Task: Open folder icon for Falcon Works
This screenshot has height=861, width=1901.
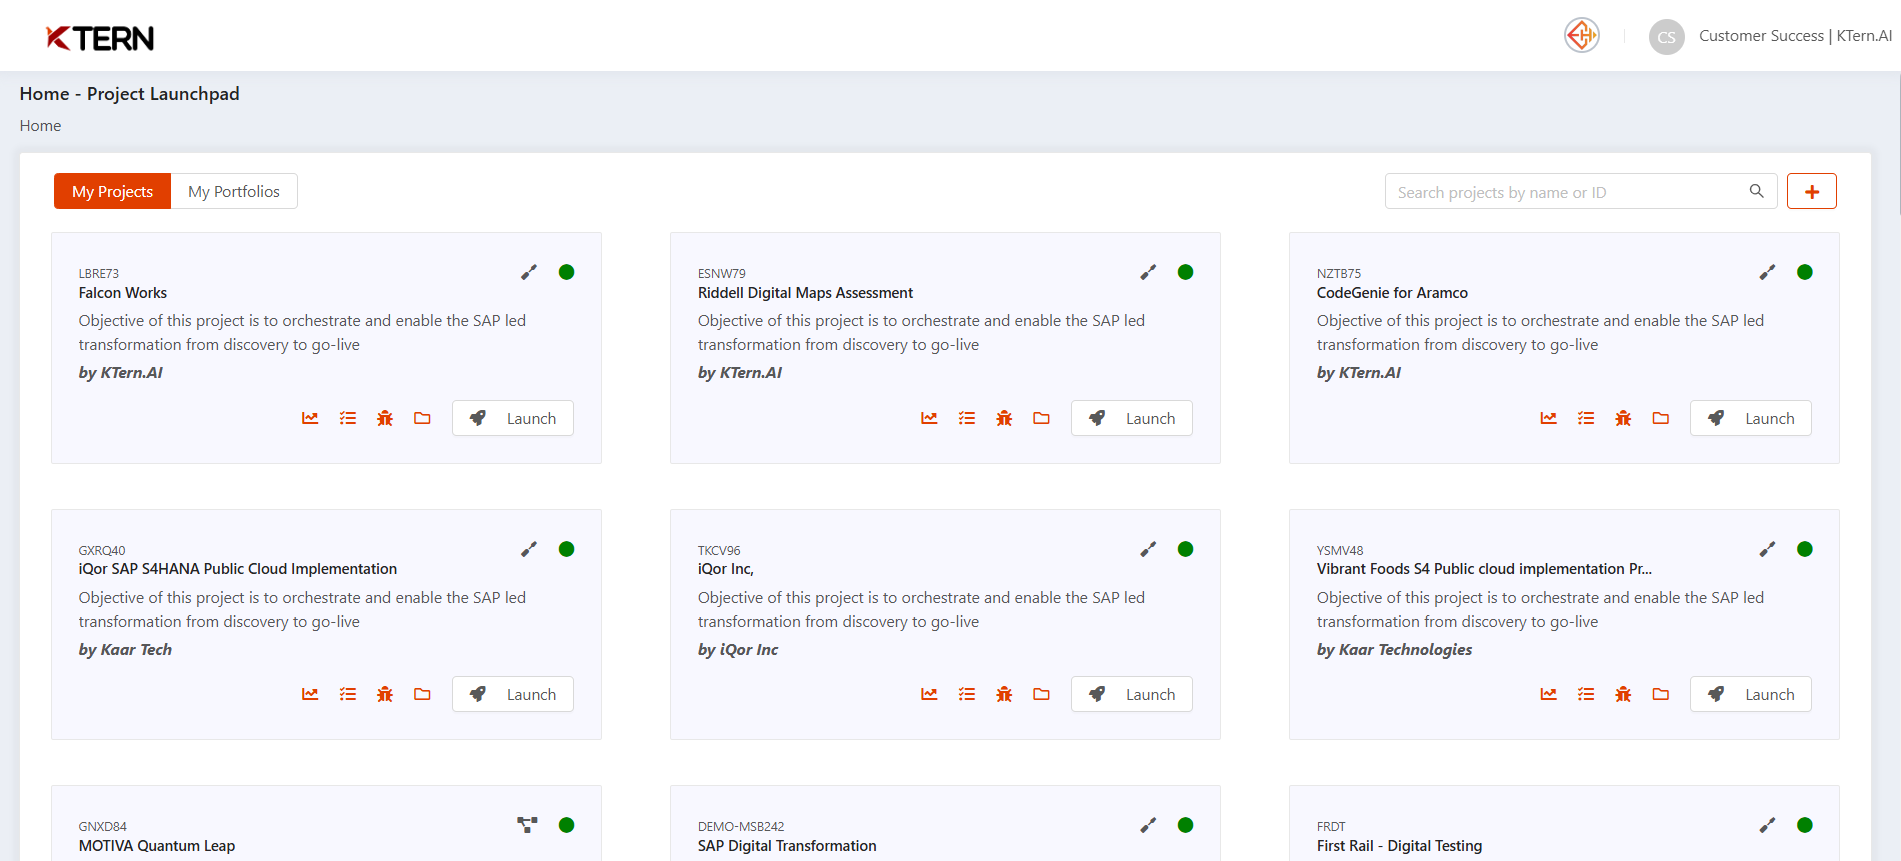Action: pos(422,418)
